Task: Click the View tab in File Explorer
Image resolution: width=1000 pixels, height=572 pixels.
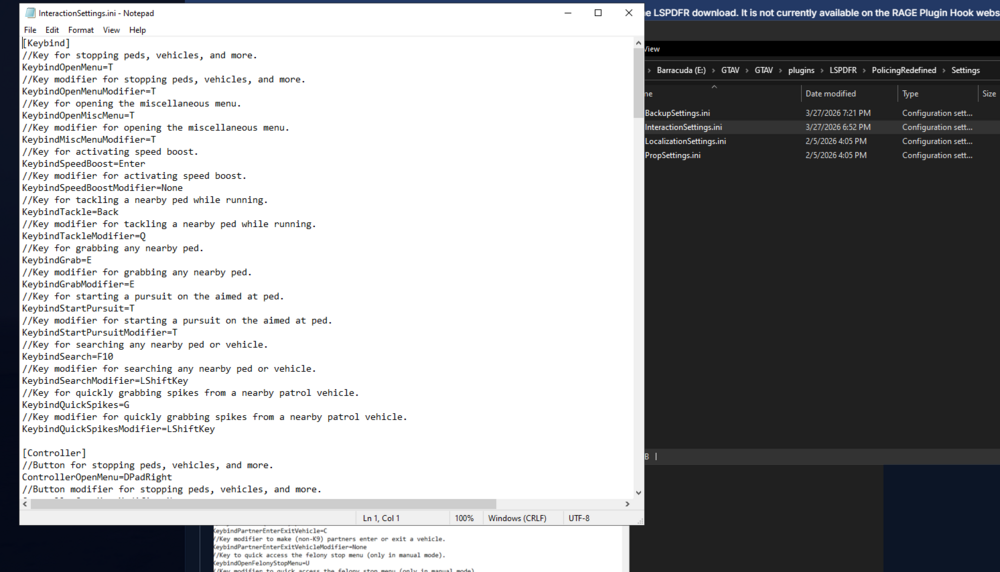Action: click(652, 49)
